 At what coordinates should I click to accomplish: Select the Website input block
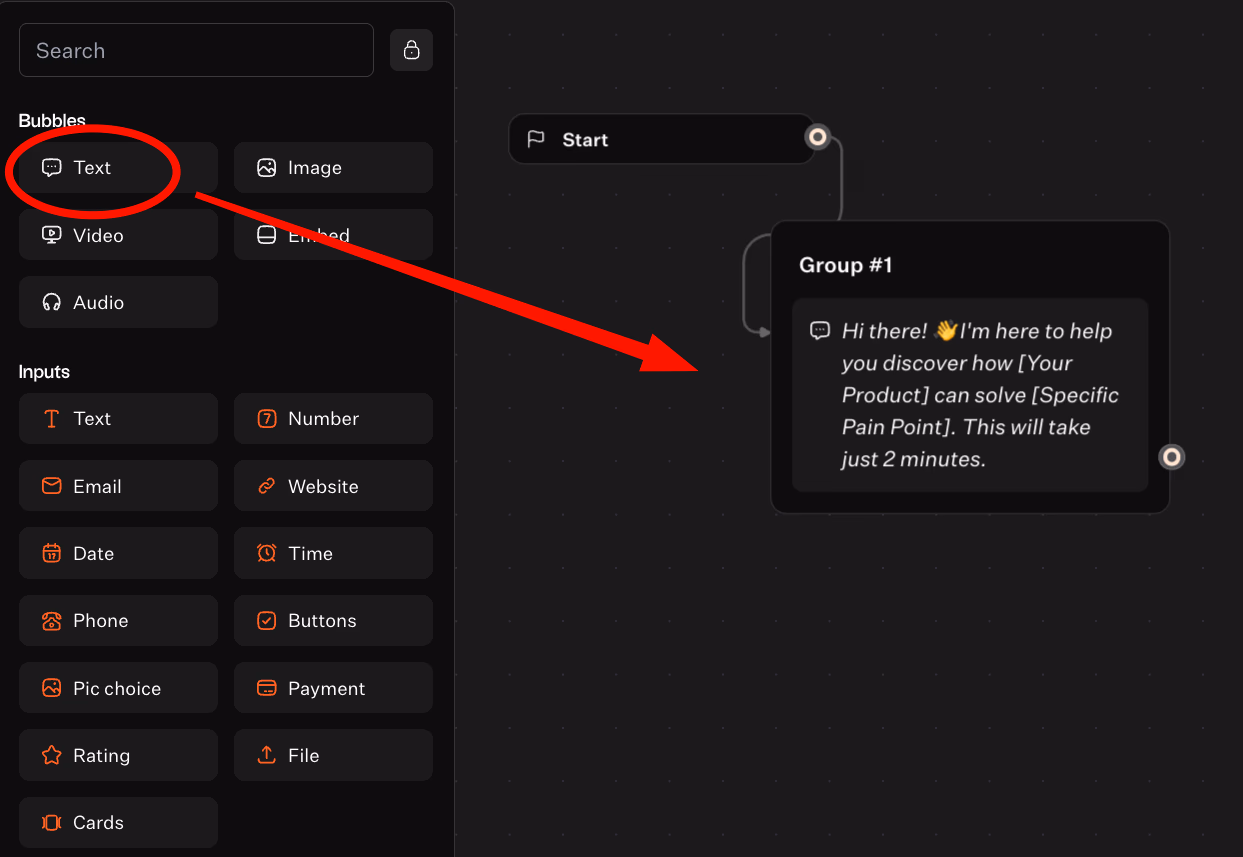(333, 485)
